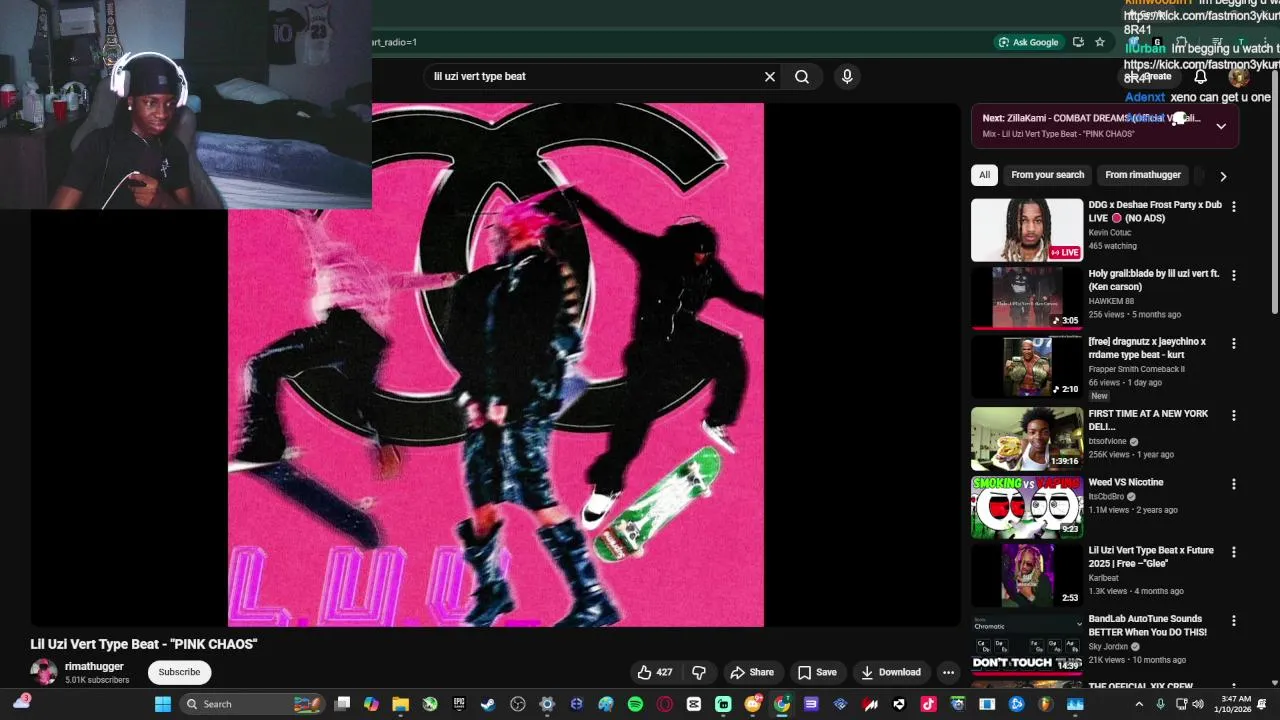Select the All filter chip
Viewport: 1280px width, 720px height.
[984, 175]
